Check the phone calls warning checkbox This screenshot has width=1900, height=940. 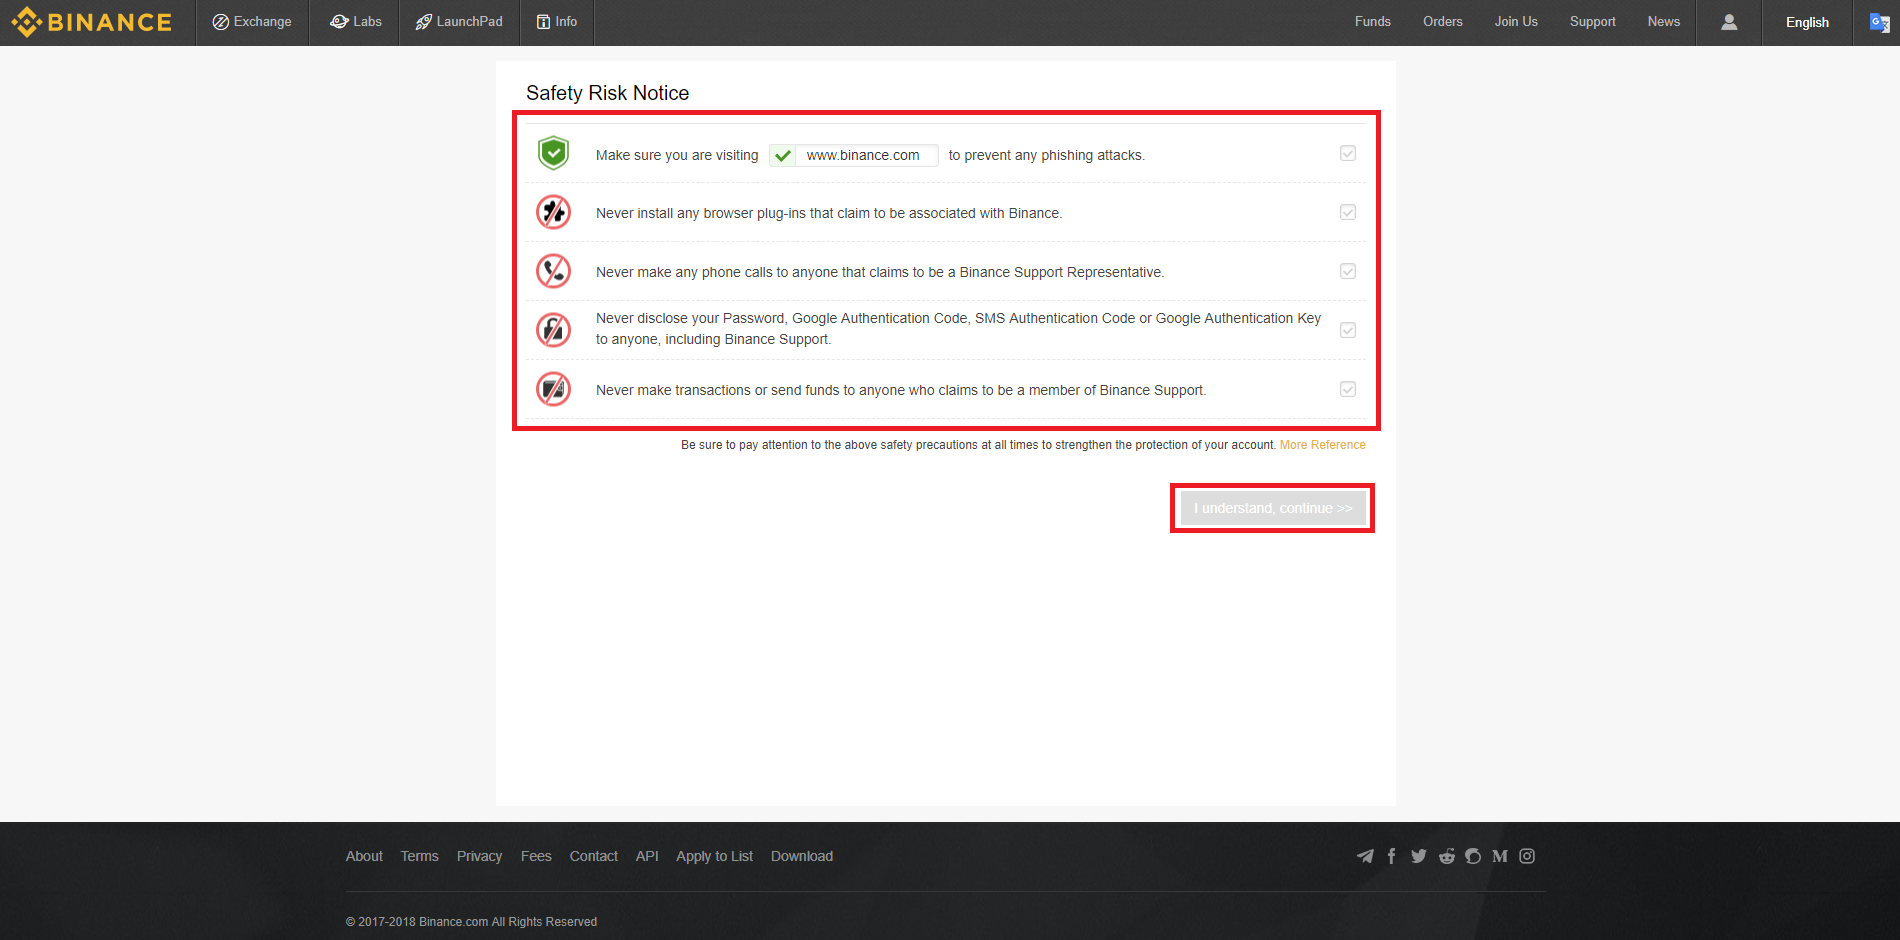coord(1348,272)
